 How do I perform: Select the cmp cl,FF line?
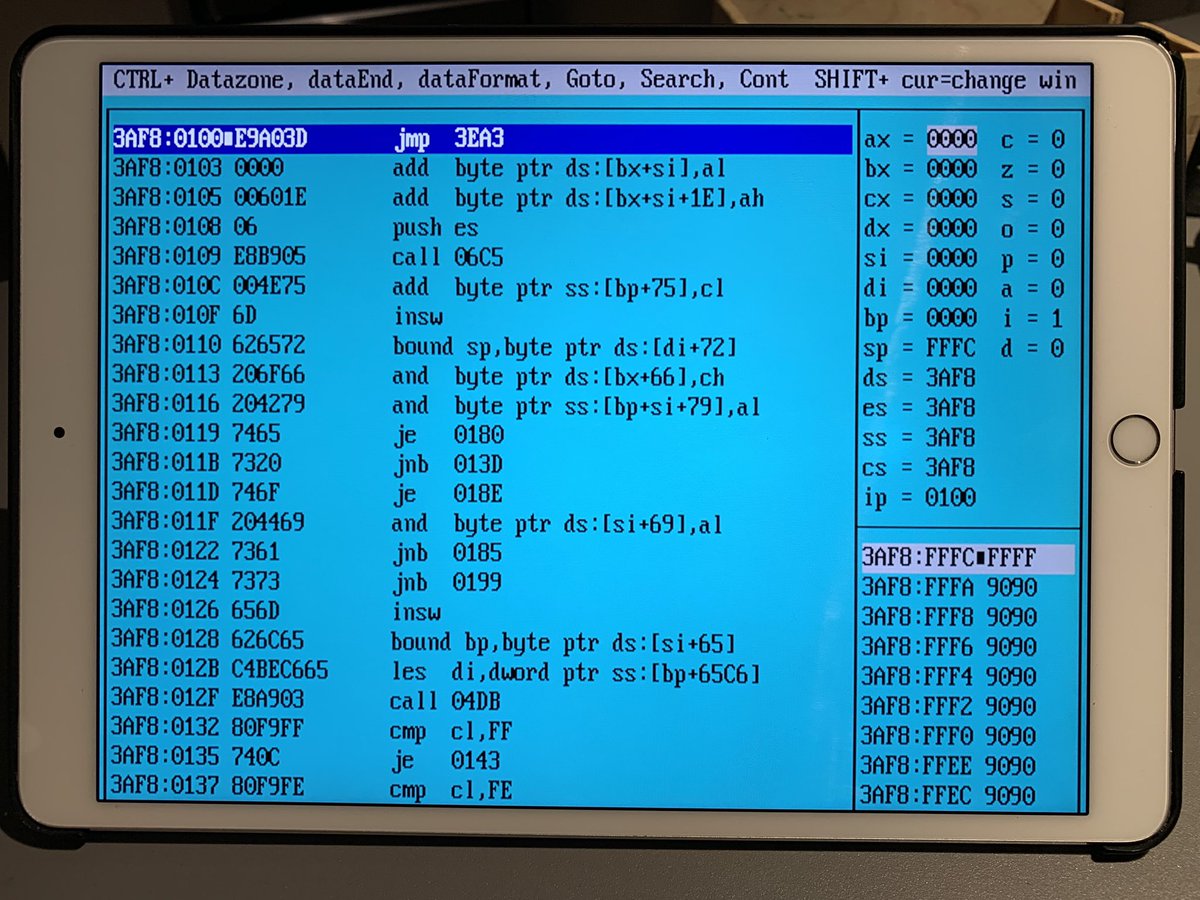click(312, 731)
